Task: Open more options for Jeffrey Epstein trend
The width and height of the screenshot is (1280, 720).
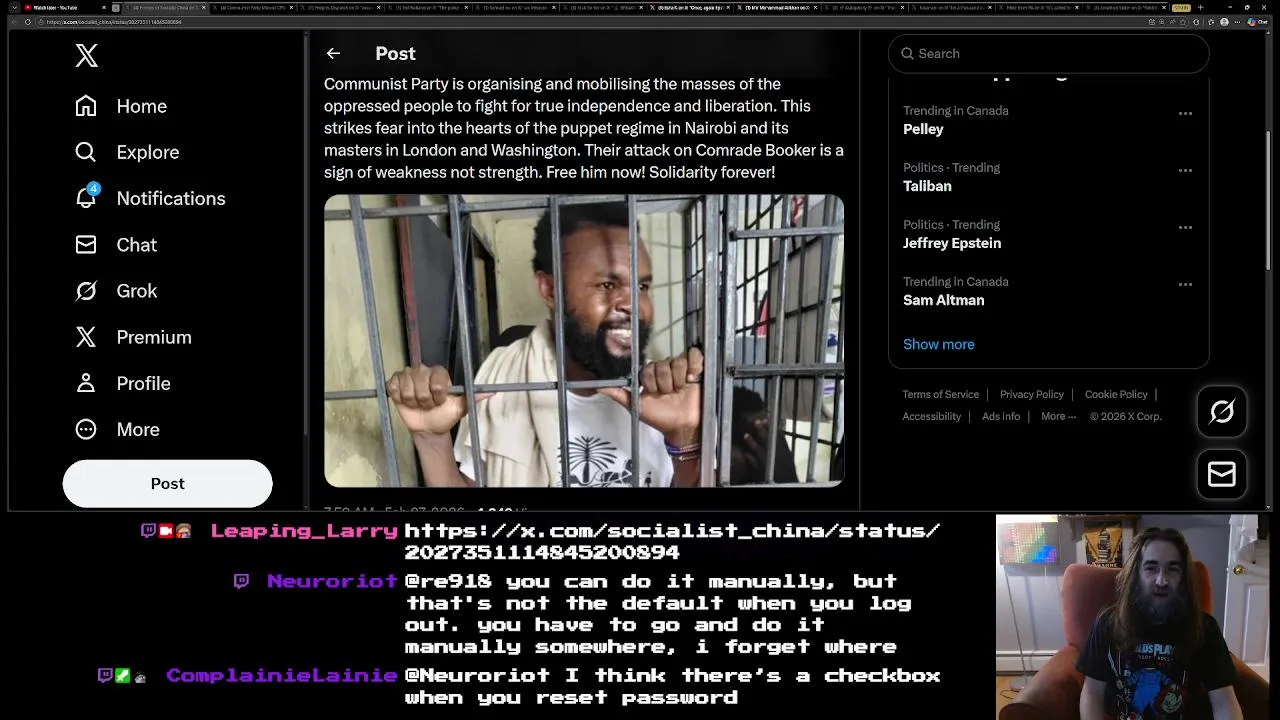Action: click(x=1185, y=227)
